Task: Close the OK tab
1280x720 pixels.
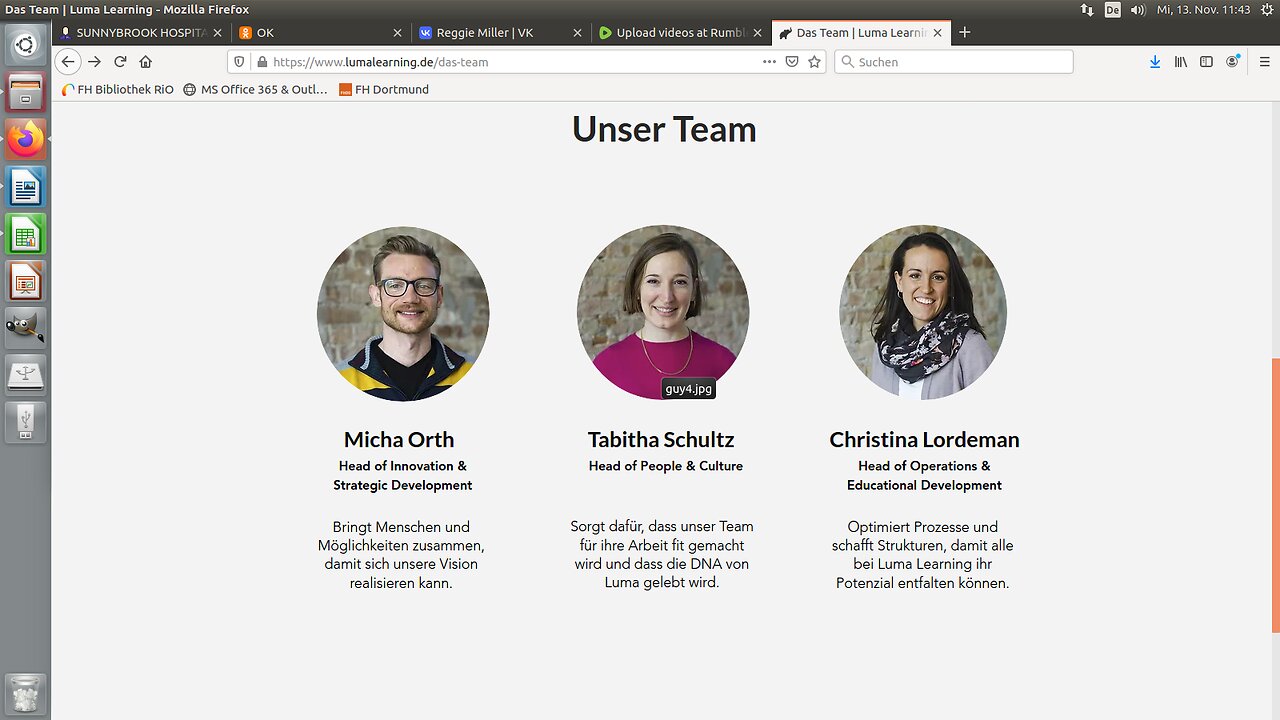Action: point(397,33)
